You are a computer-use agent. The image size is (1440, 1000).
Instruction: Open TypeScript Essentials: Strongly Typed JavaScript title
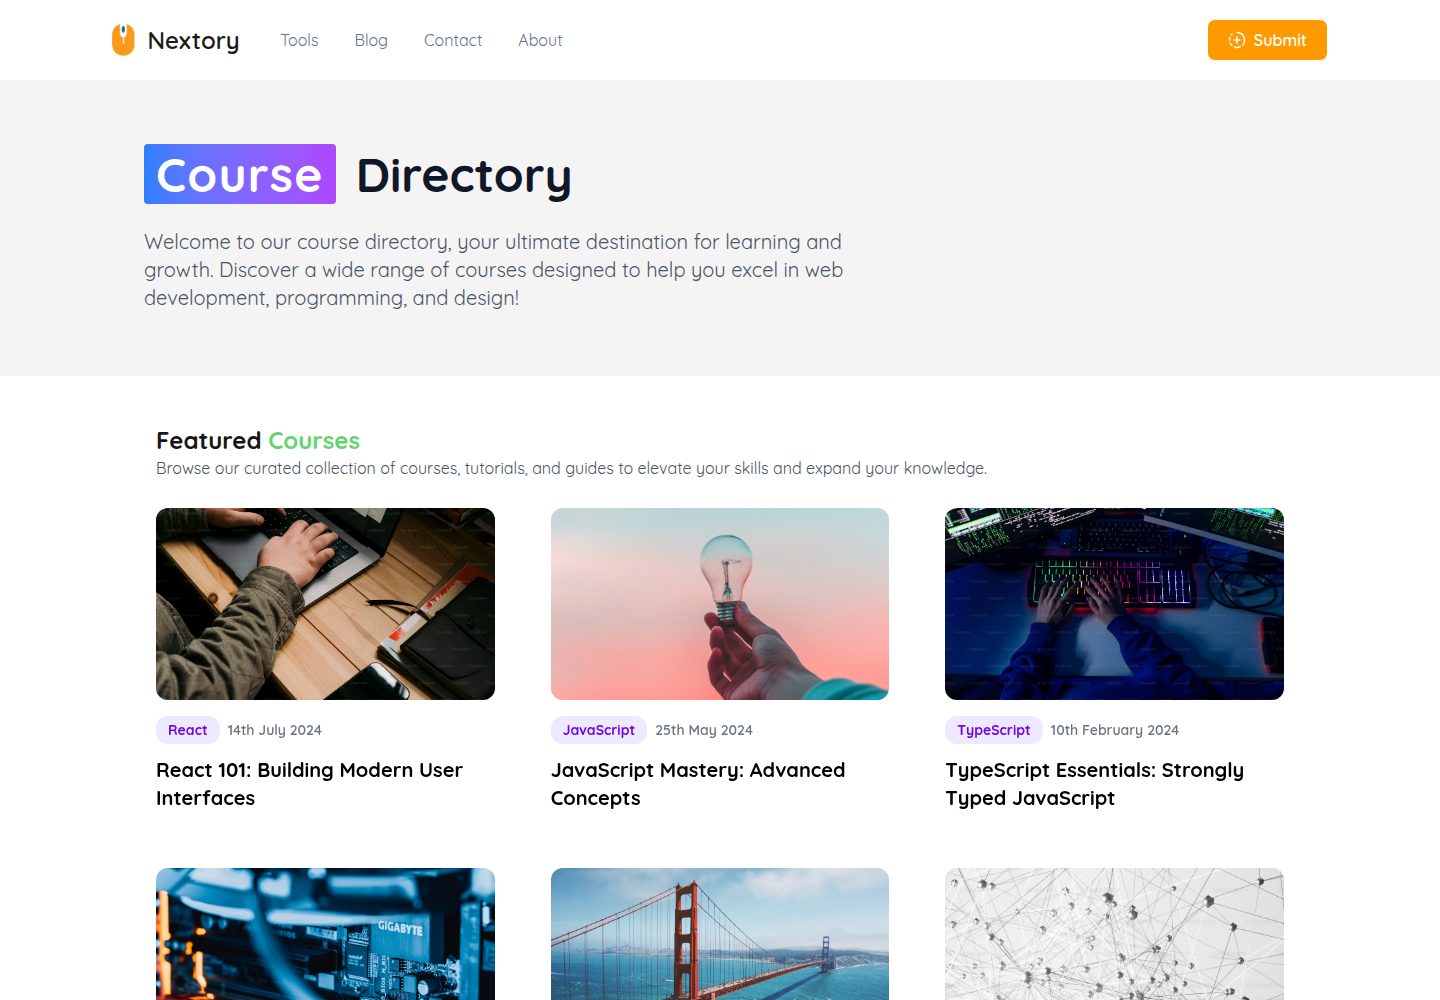click(1094, 784)
